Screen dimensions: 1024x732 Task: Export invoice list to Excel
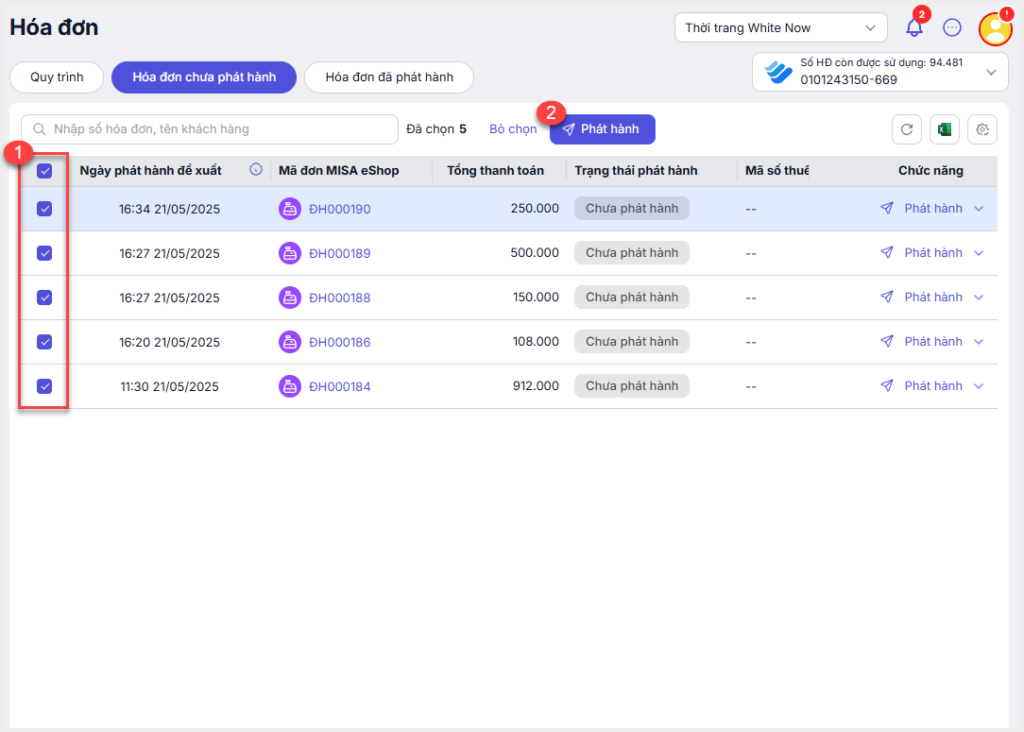(x=944, y=129)
